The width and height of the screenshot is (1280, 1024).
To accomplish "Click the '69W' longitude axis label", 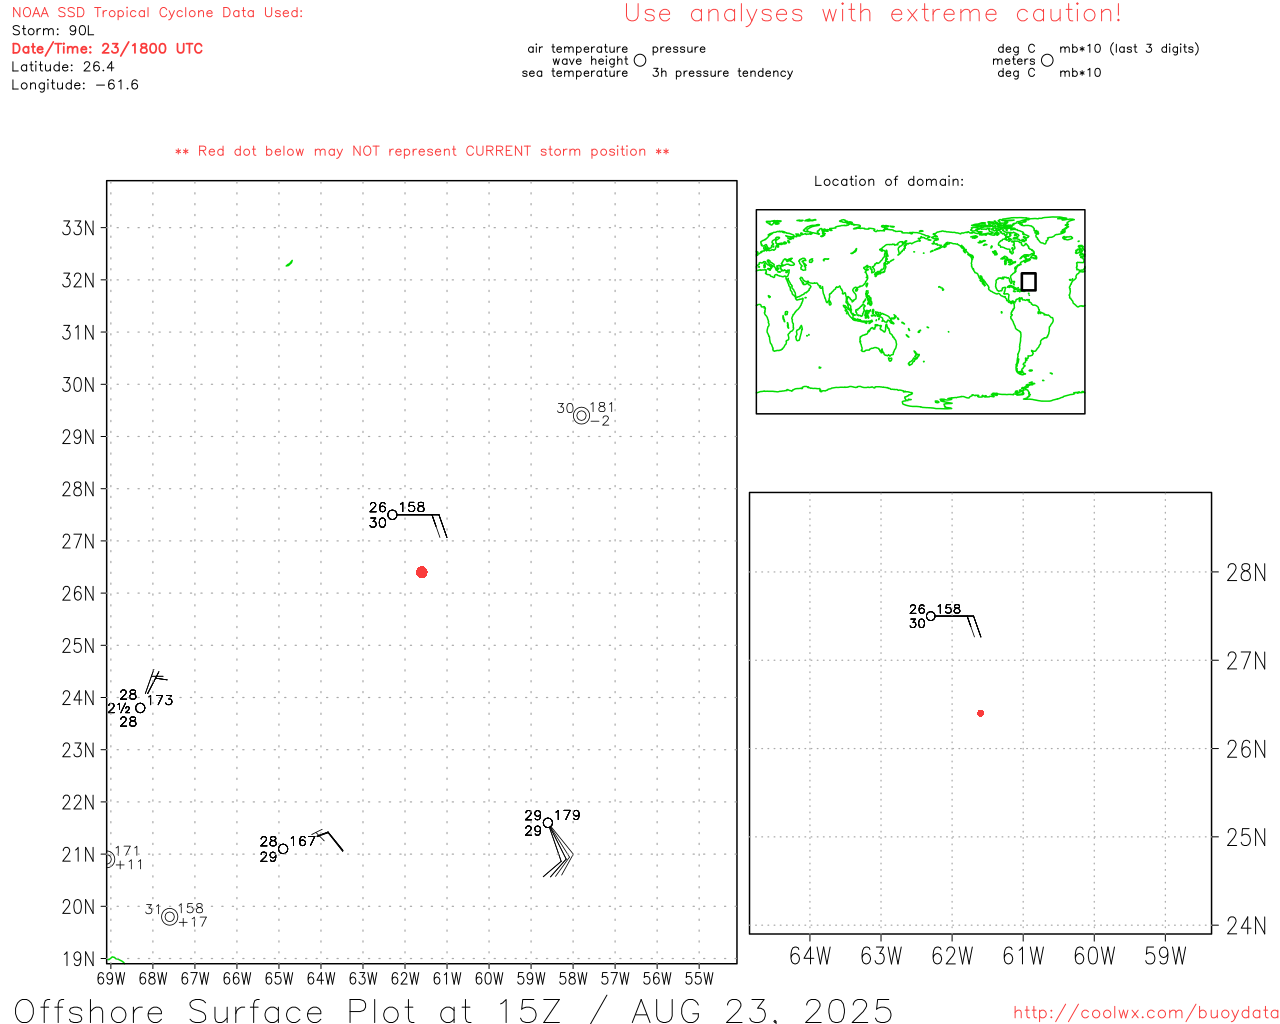I will click(x=111, y=978).
